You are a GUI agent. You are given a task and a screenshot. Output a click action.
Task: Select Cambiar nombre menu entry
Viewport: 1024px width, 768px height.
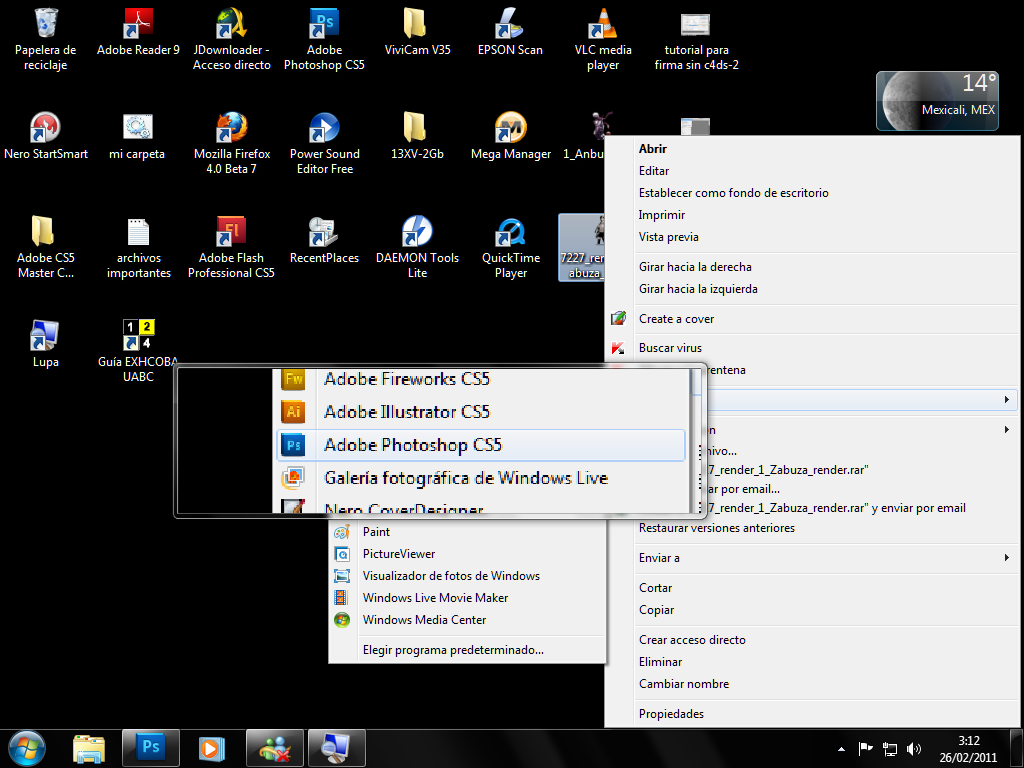[812, 684]
